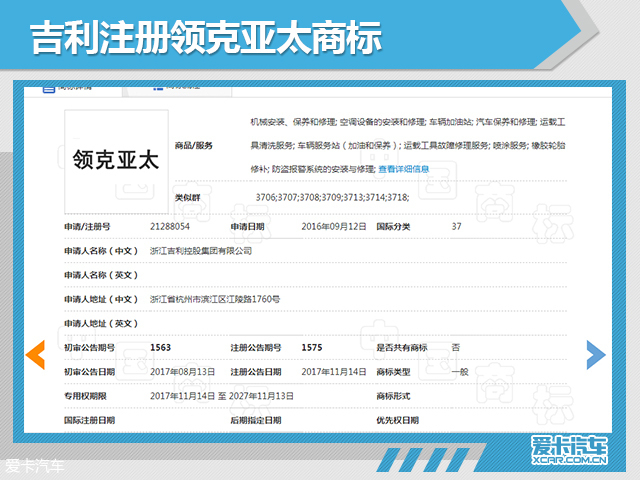
Task: Click the 专用权期限 label
Action: tap(85, 396)
